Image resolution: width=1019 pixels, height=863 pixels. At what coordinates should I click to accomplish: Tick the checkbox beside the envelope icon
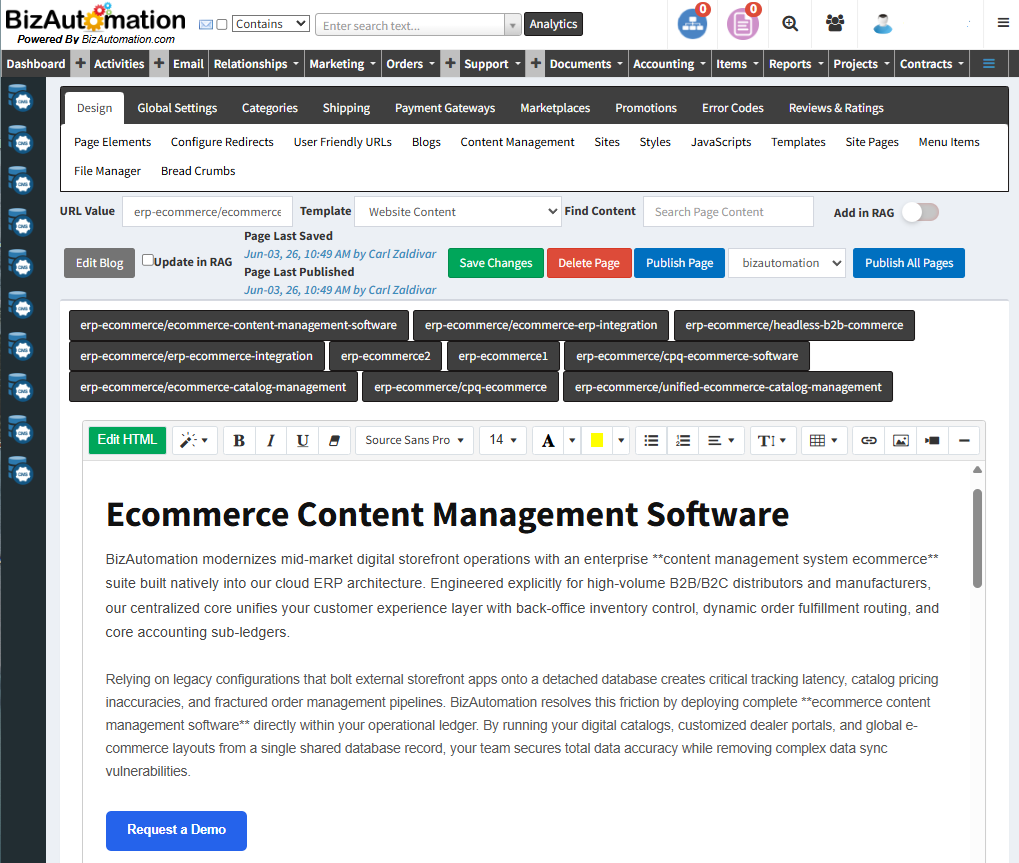click(222, 25)
